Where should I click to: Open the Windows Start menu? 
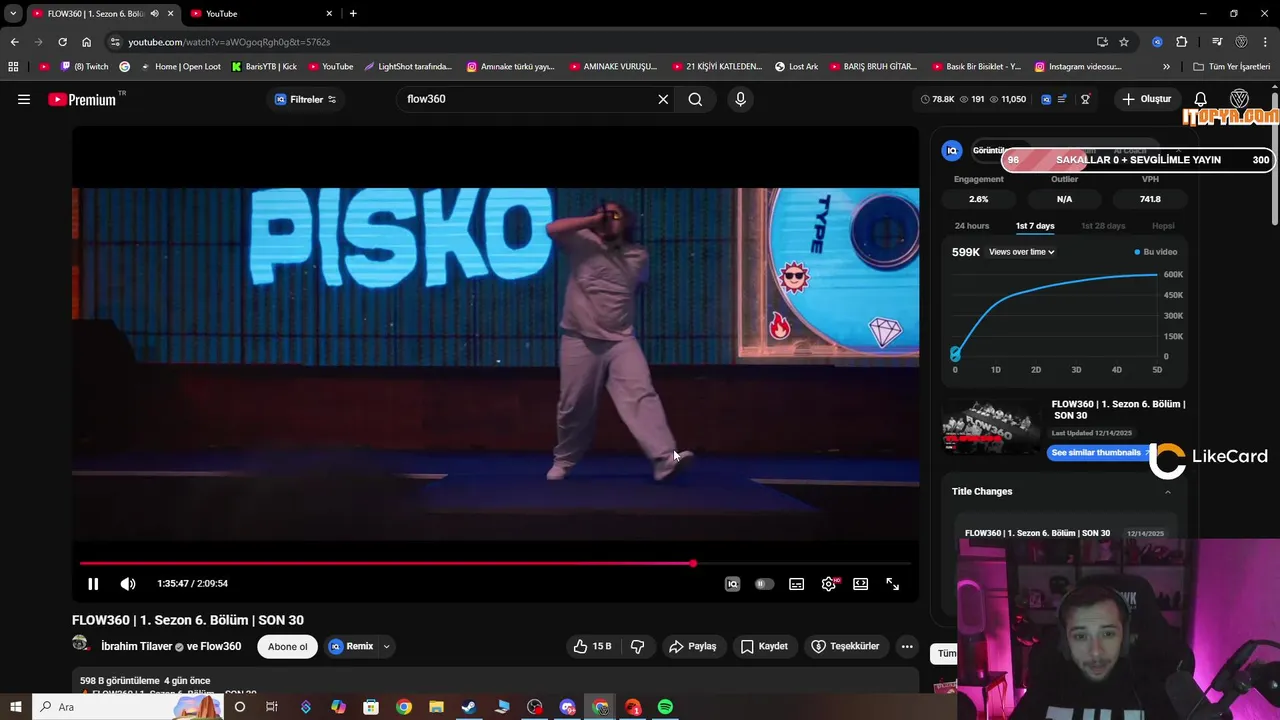(x=15, y=707)
